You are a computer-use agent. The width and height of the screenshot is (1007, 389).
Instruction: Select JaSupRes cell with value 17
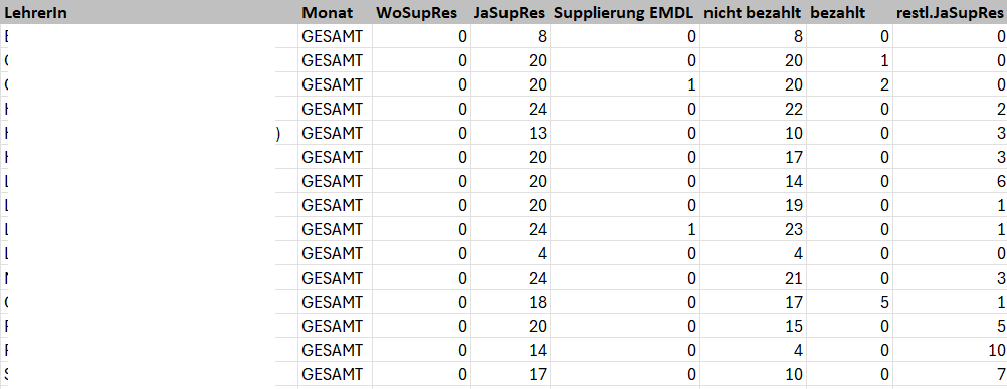point(510,374)
